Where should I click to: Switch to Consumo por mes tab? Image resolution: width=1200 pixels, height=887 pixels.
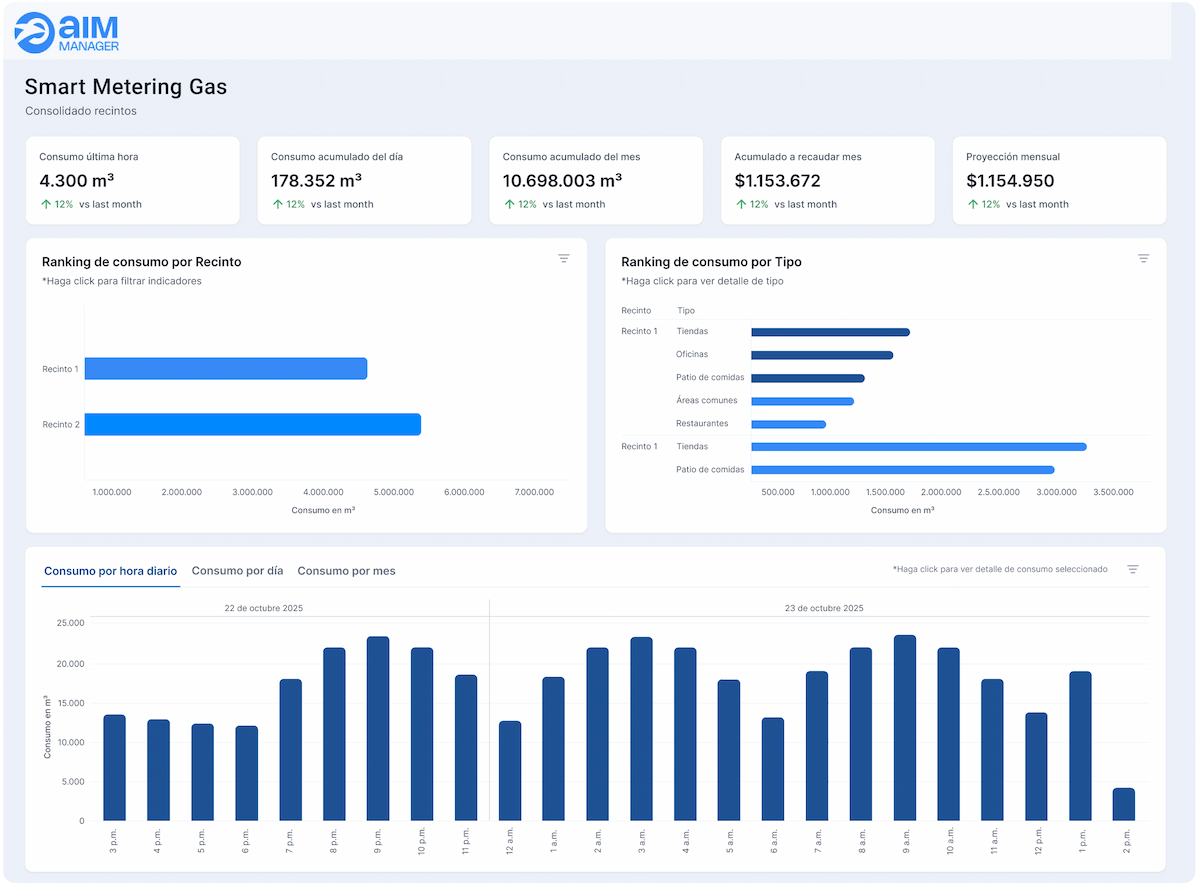point(346,571)
